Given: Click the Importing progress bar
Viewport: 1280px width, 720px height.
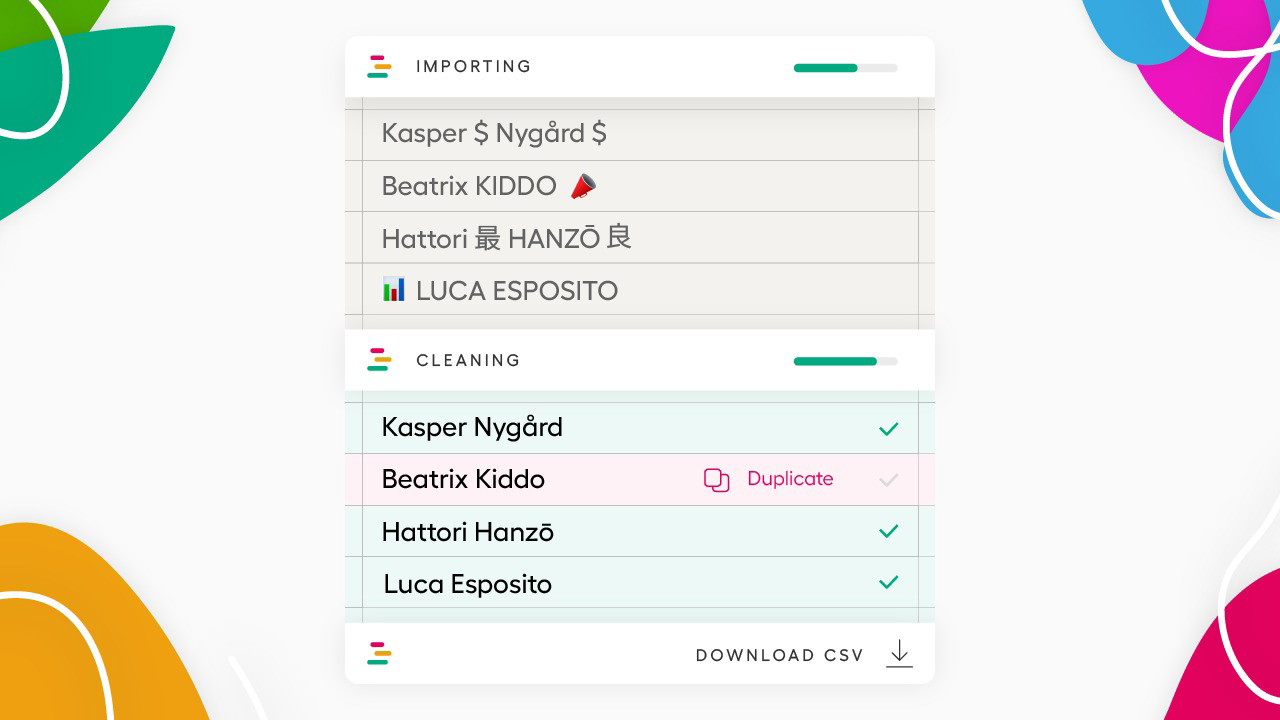Looking at the screenshot, I should click(845, 68).
